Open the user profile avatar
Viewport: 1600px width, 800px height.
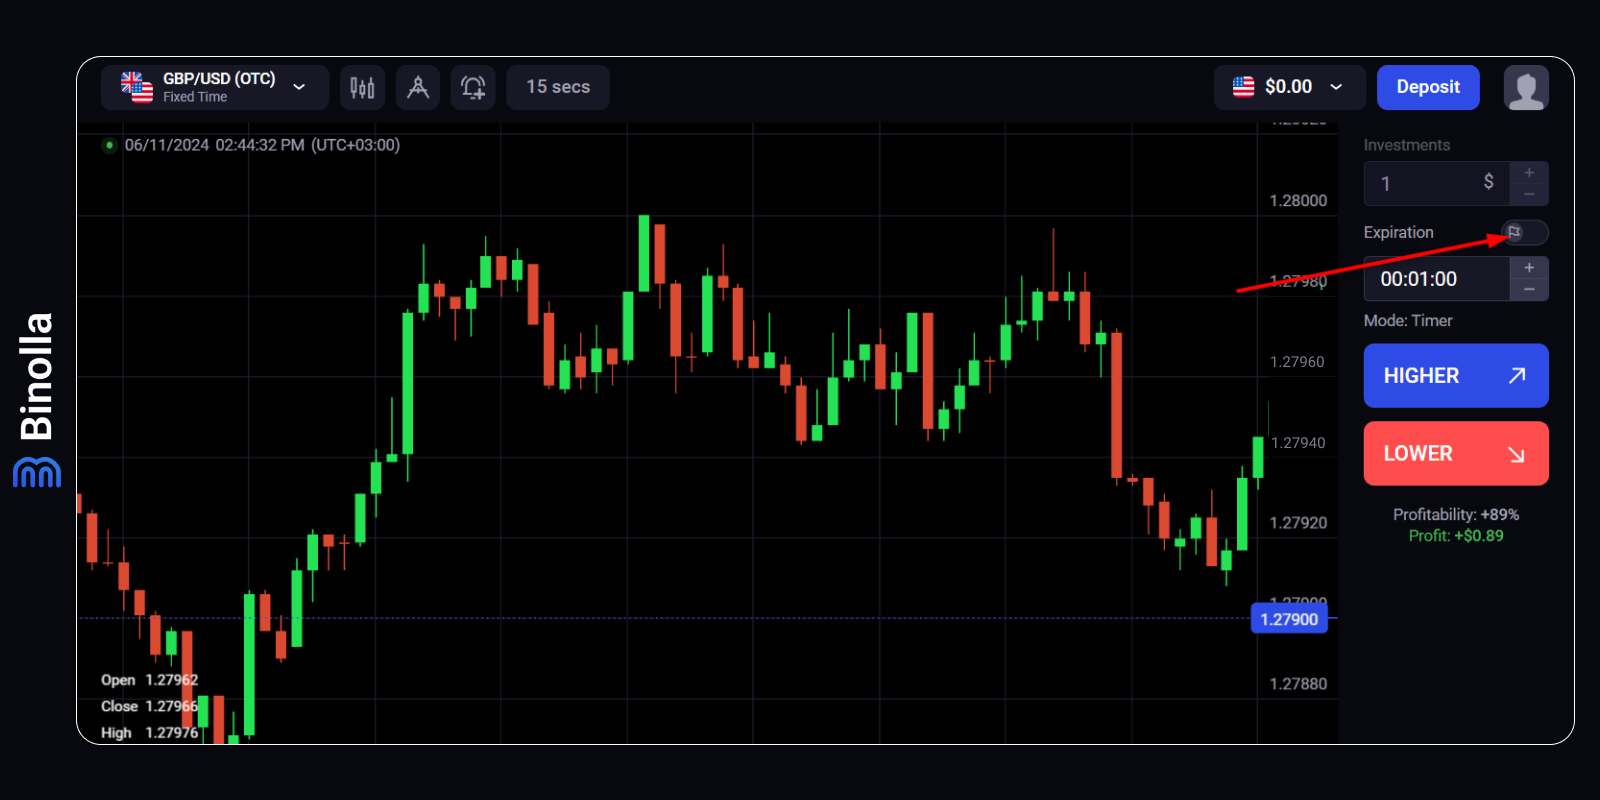click(1525, 88)
